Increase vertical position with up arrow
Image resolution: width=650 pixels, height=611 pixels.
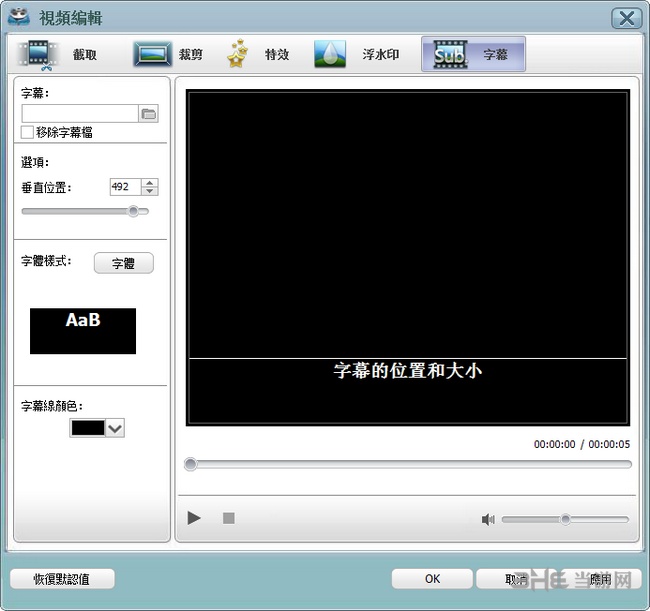(x=150, y=183)
